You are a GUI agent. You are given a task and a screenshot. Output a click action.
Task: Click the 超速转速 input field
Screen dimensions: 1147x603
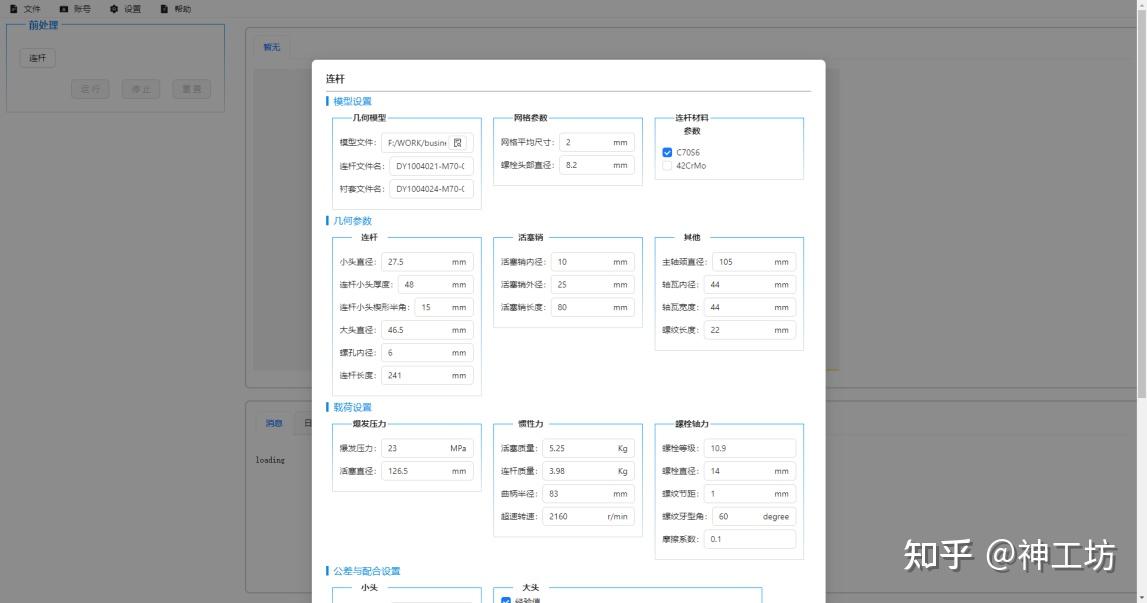[588, 517]
